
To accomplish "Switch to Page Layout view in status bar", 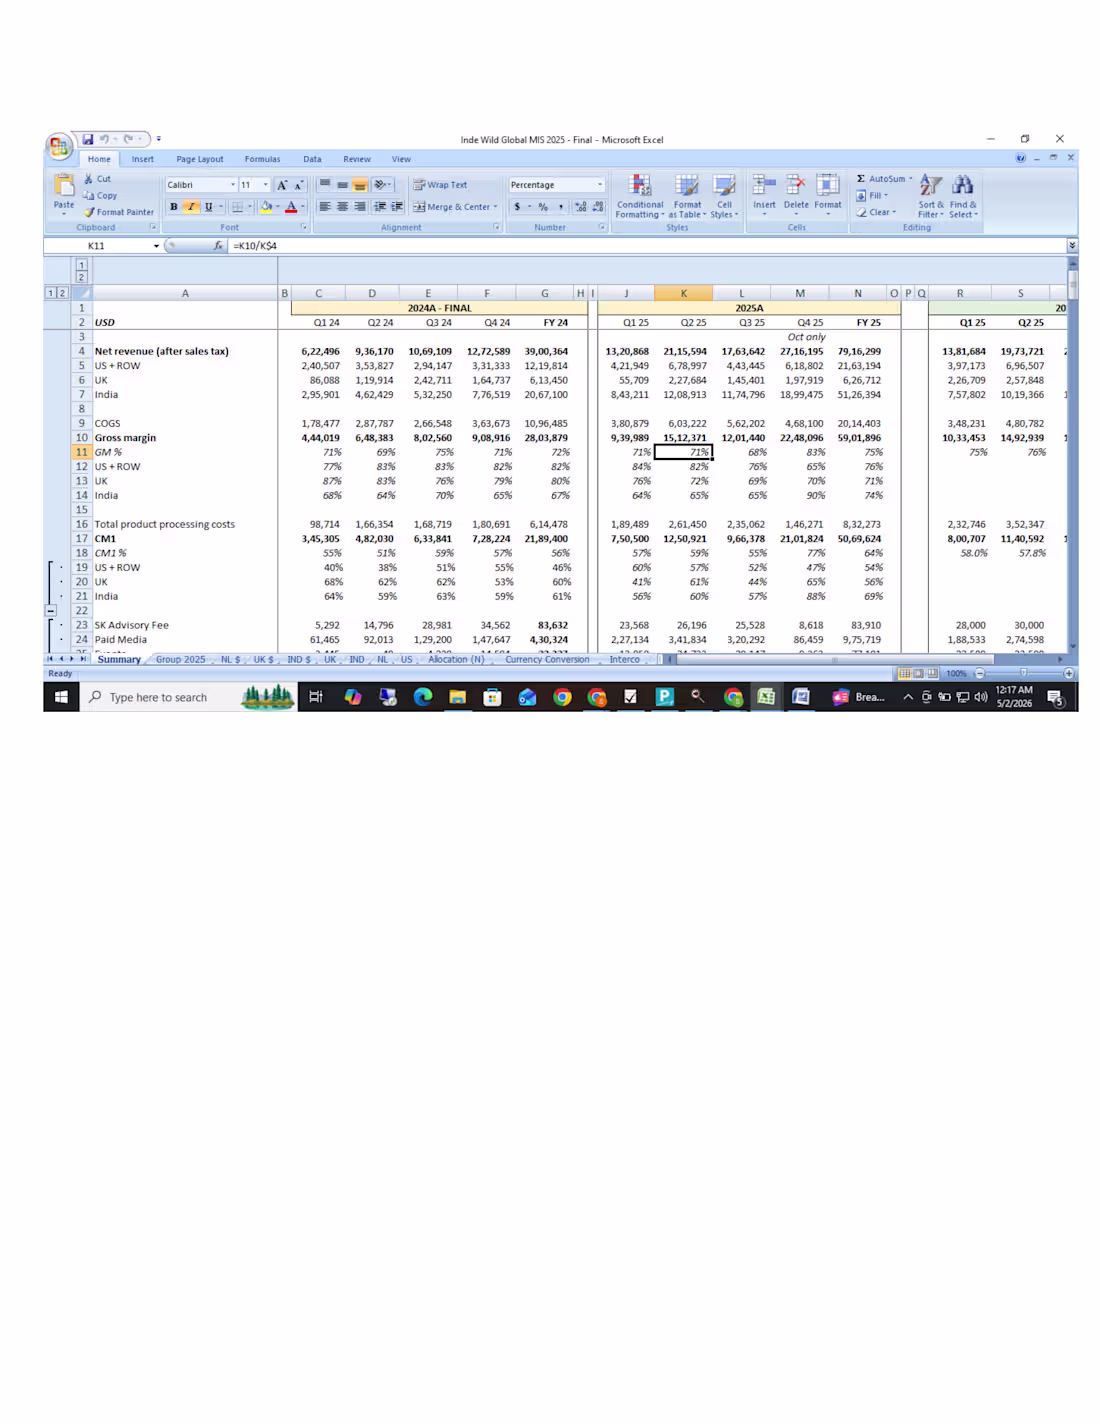I will pyautogui.click(x=918, y=674).
